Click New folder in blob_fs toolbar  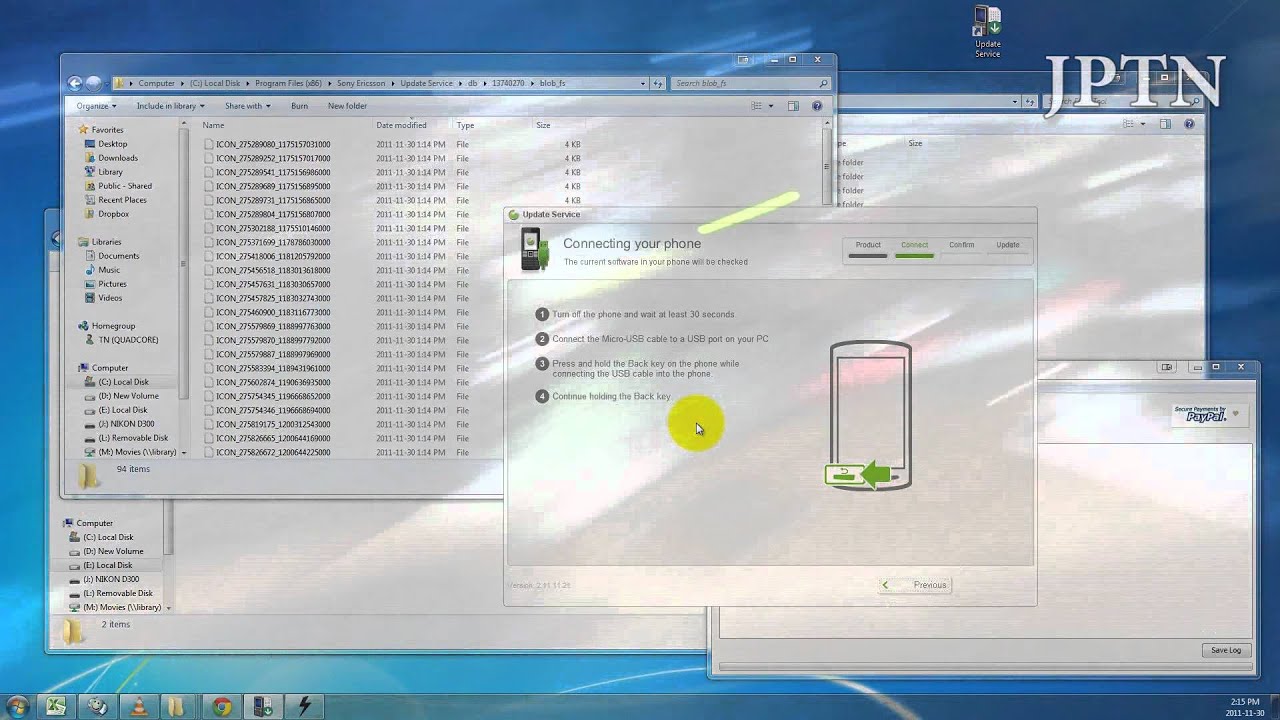pyautogui.click(x=347, y=106)
